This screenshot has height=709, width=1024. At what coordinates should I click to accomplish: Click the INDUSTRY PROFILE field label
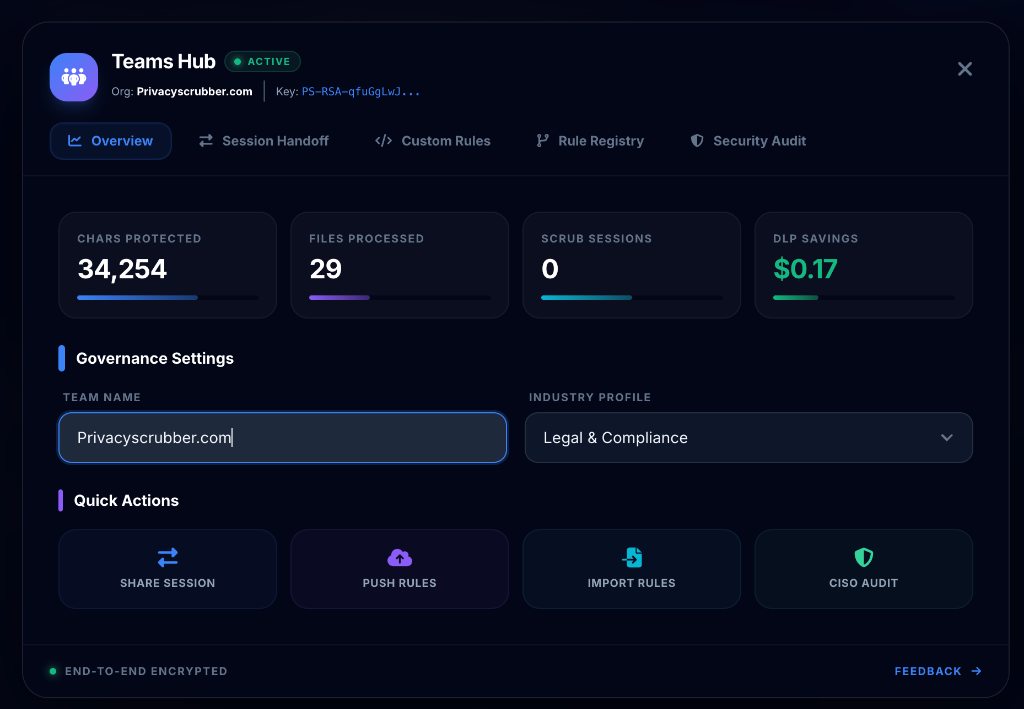590,397
